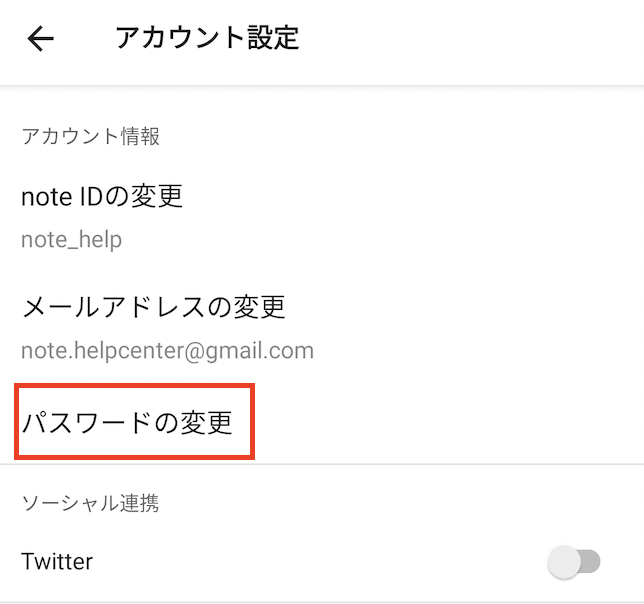Click the round knob of the Twitter switch
Image resolution: width=644 pixels, height=604 pixels.
click(565, 562)
